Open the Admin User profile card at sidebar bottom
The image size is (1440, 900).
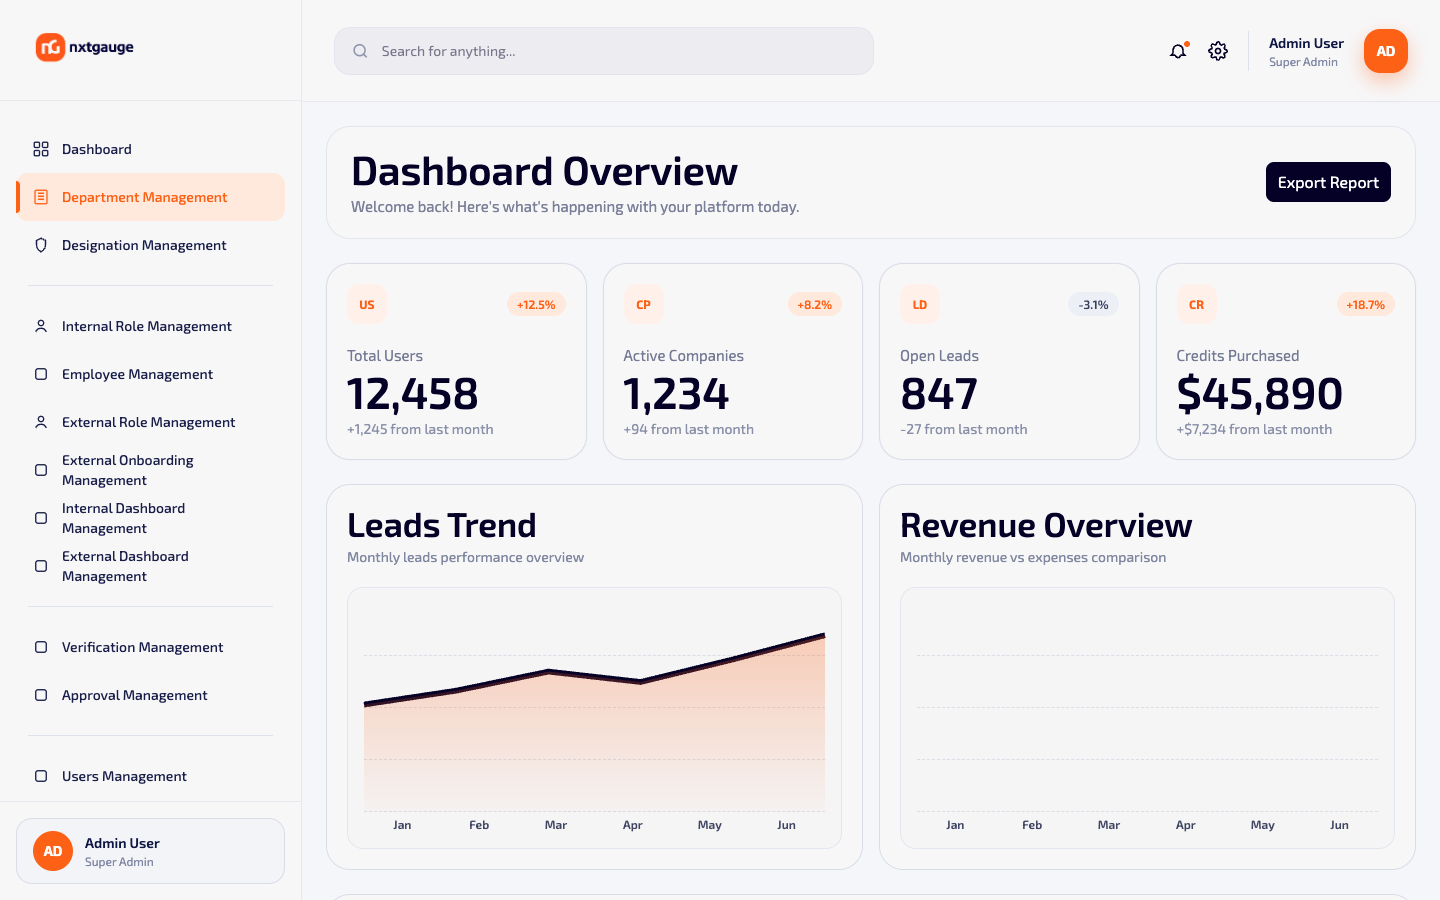(150, 851)
